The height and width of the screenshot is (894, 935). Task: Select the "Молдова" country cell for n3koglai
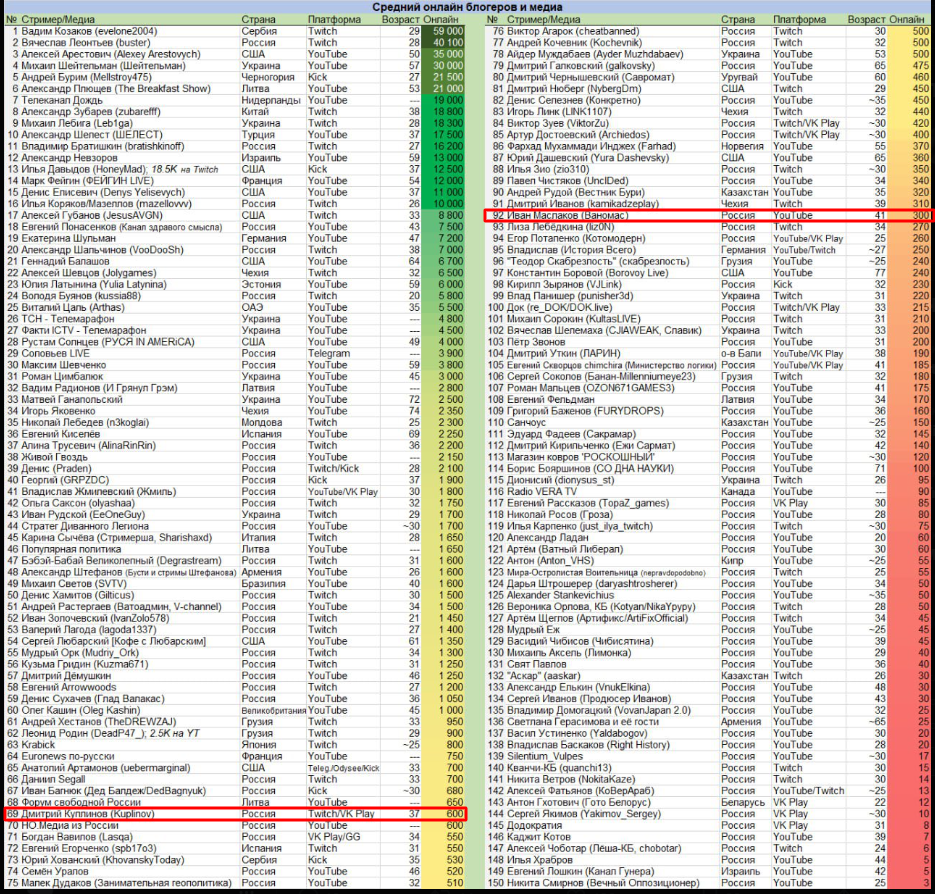(262, 422)
